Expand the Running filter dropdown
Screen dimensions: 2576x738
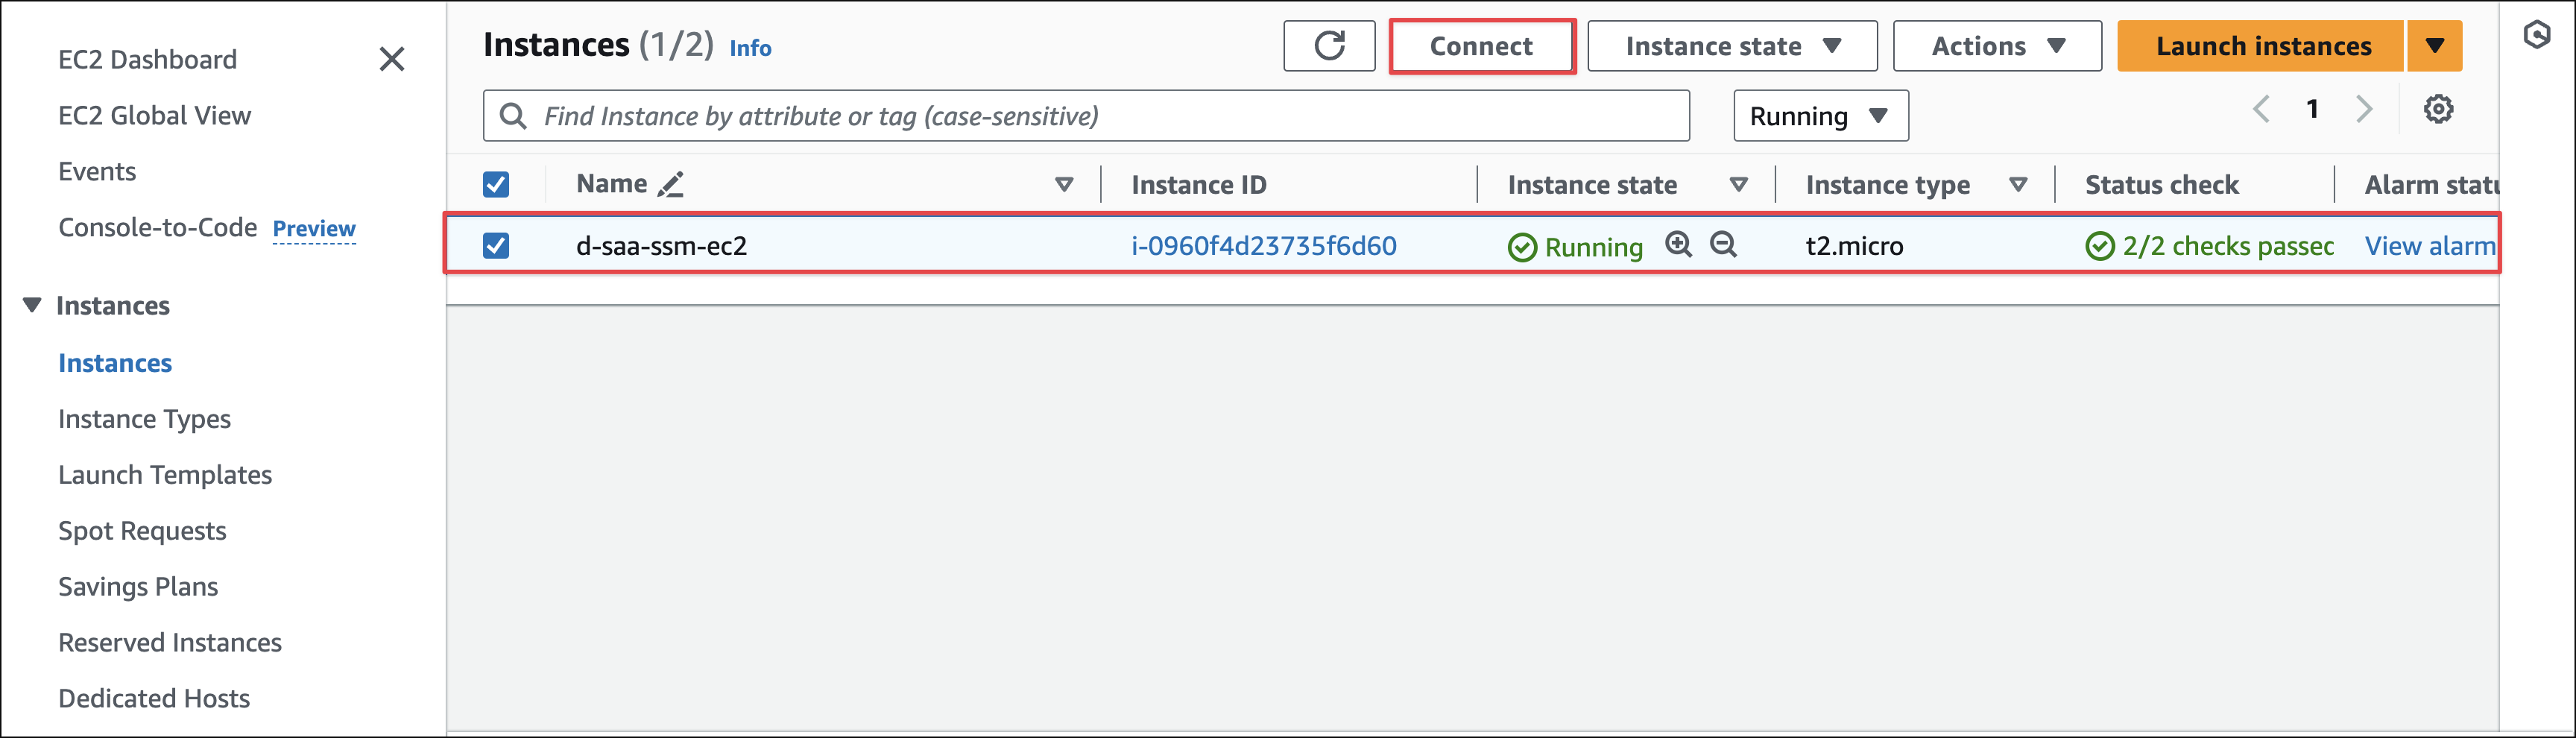click(1819, 116)
